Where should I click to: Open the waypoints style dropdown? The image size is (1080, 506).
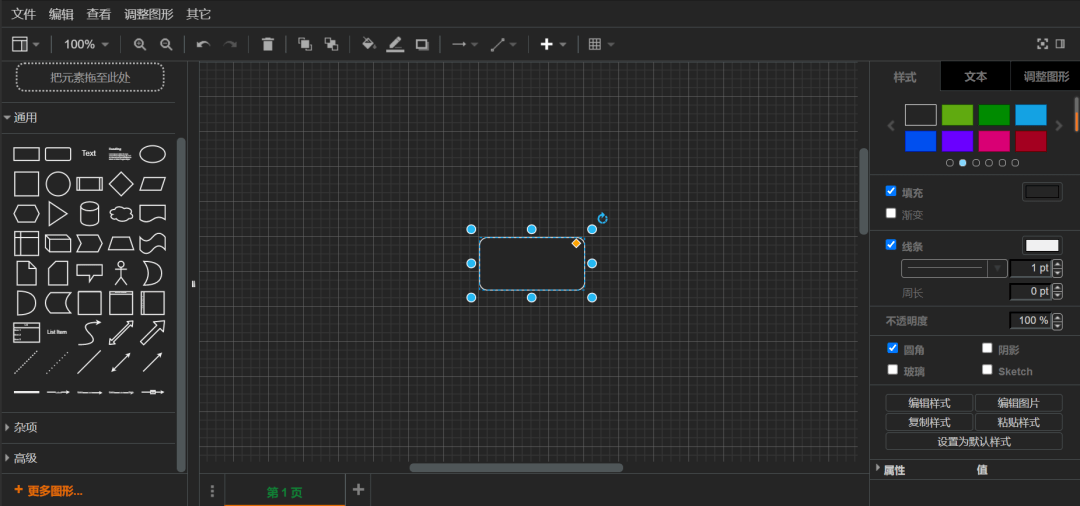click(x=503, y=45)
